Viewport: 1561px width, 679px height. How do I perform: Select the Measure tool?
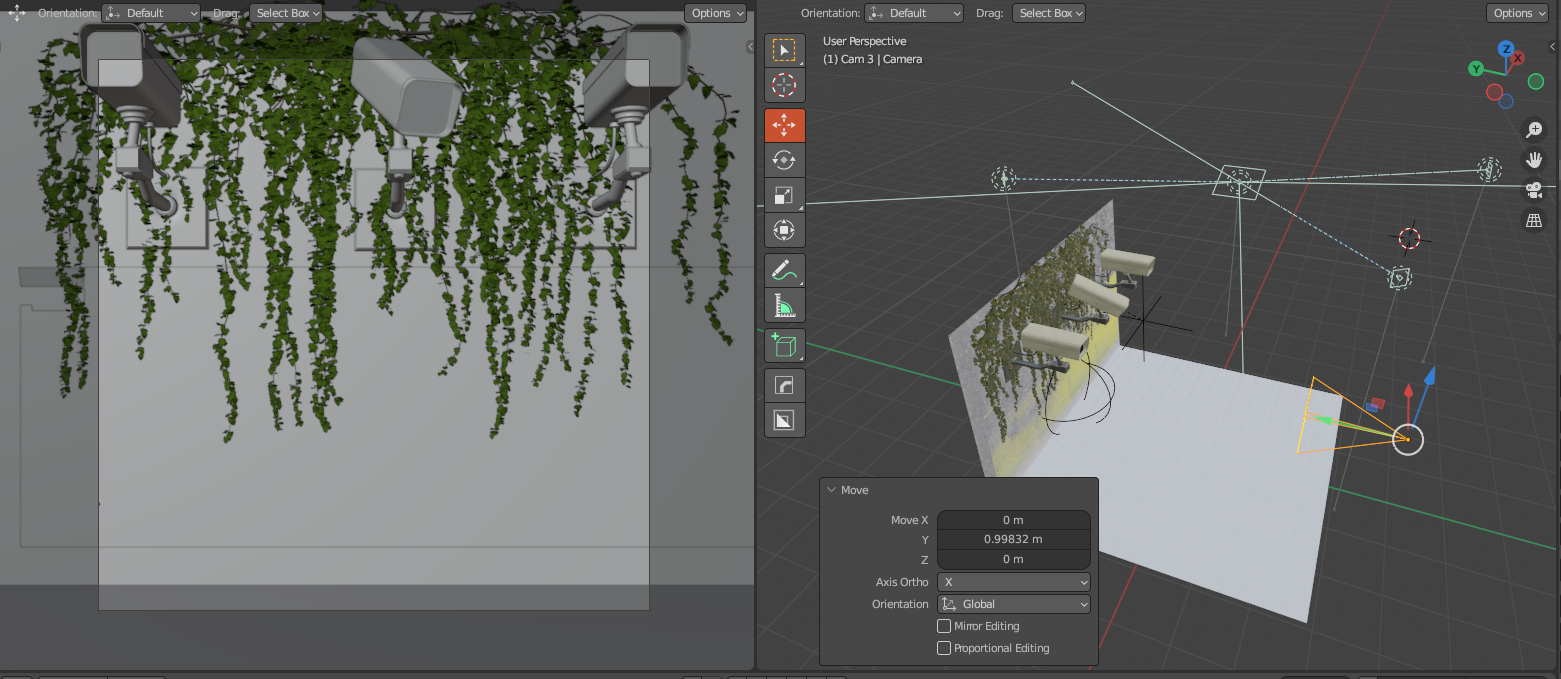(784, 305)
